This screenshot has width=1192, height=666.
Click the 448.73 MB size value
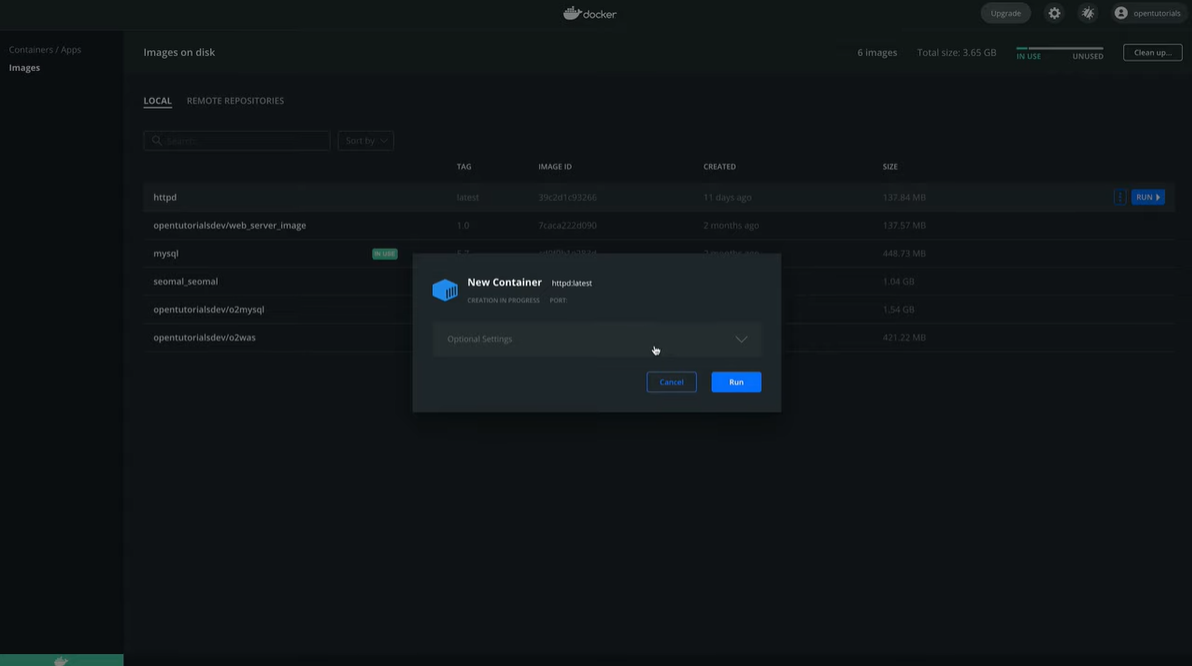(x=904, y=253)
